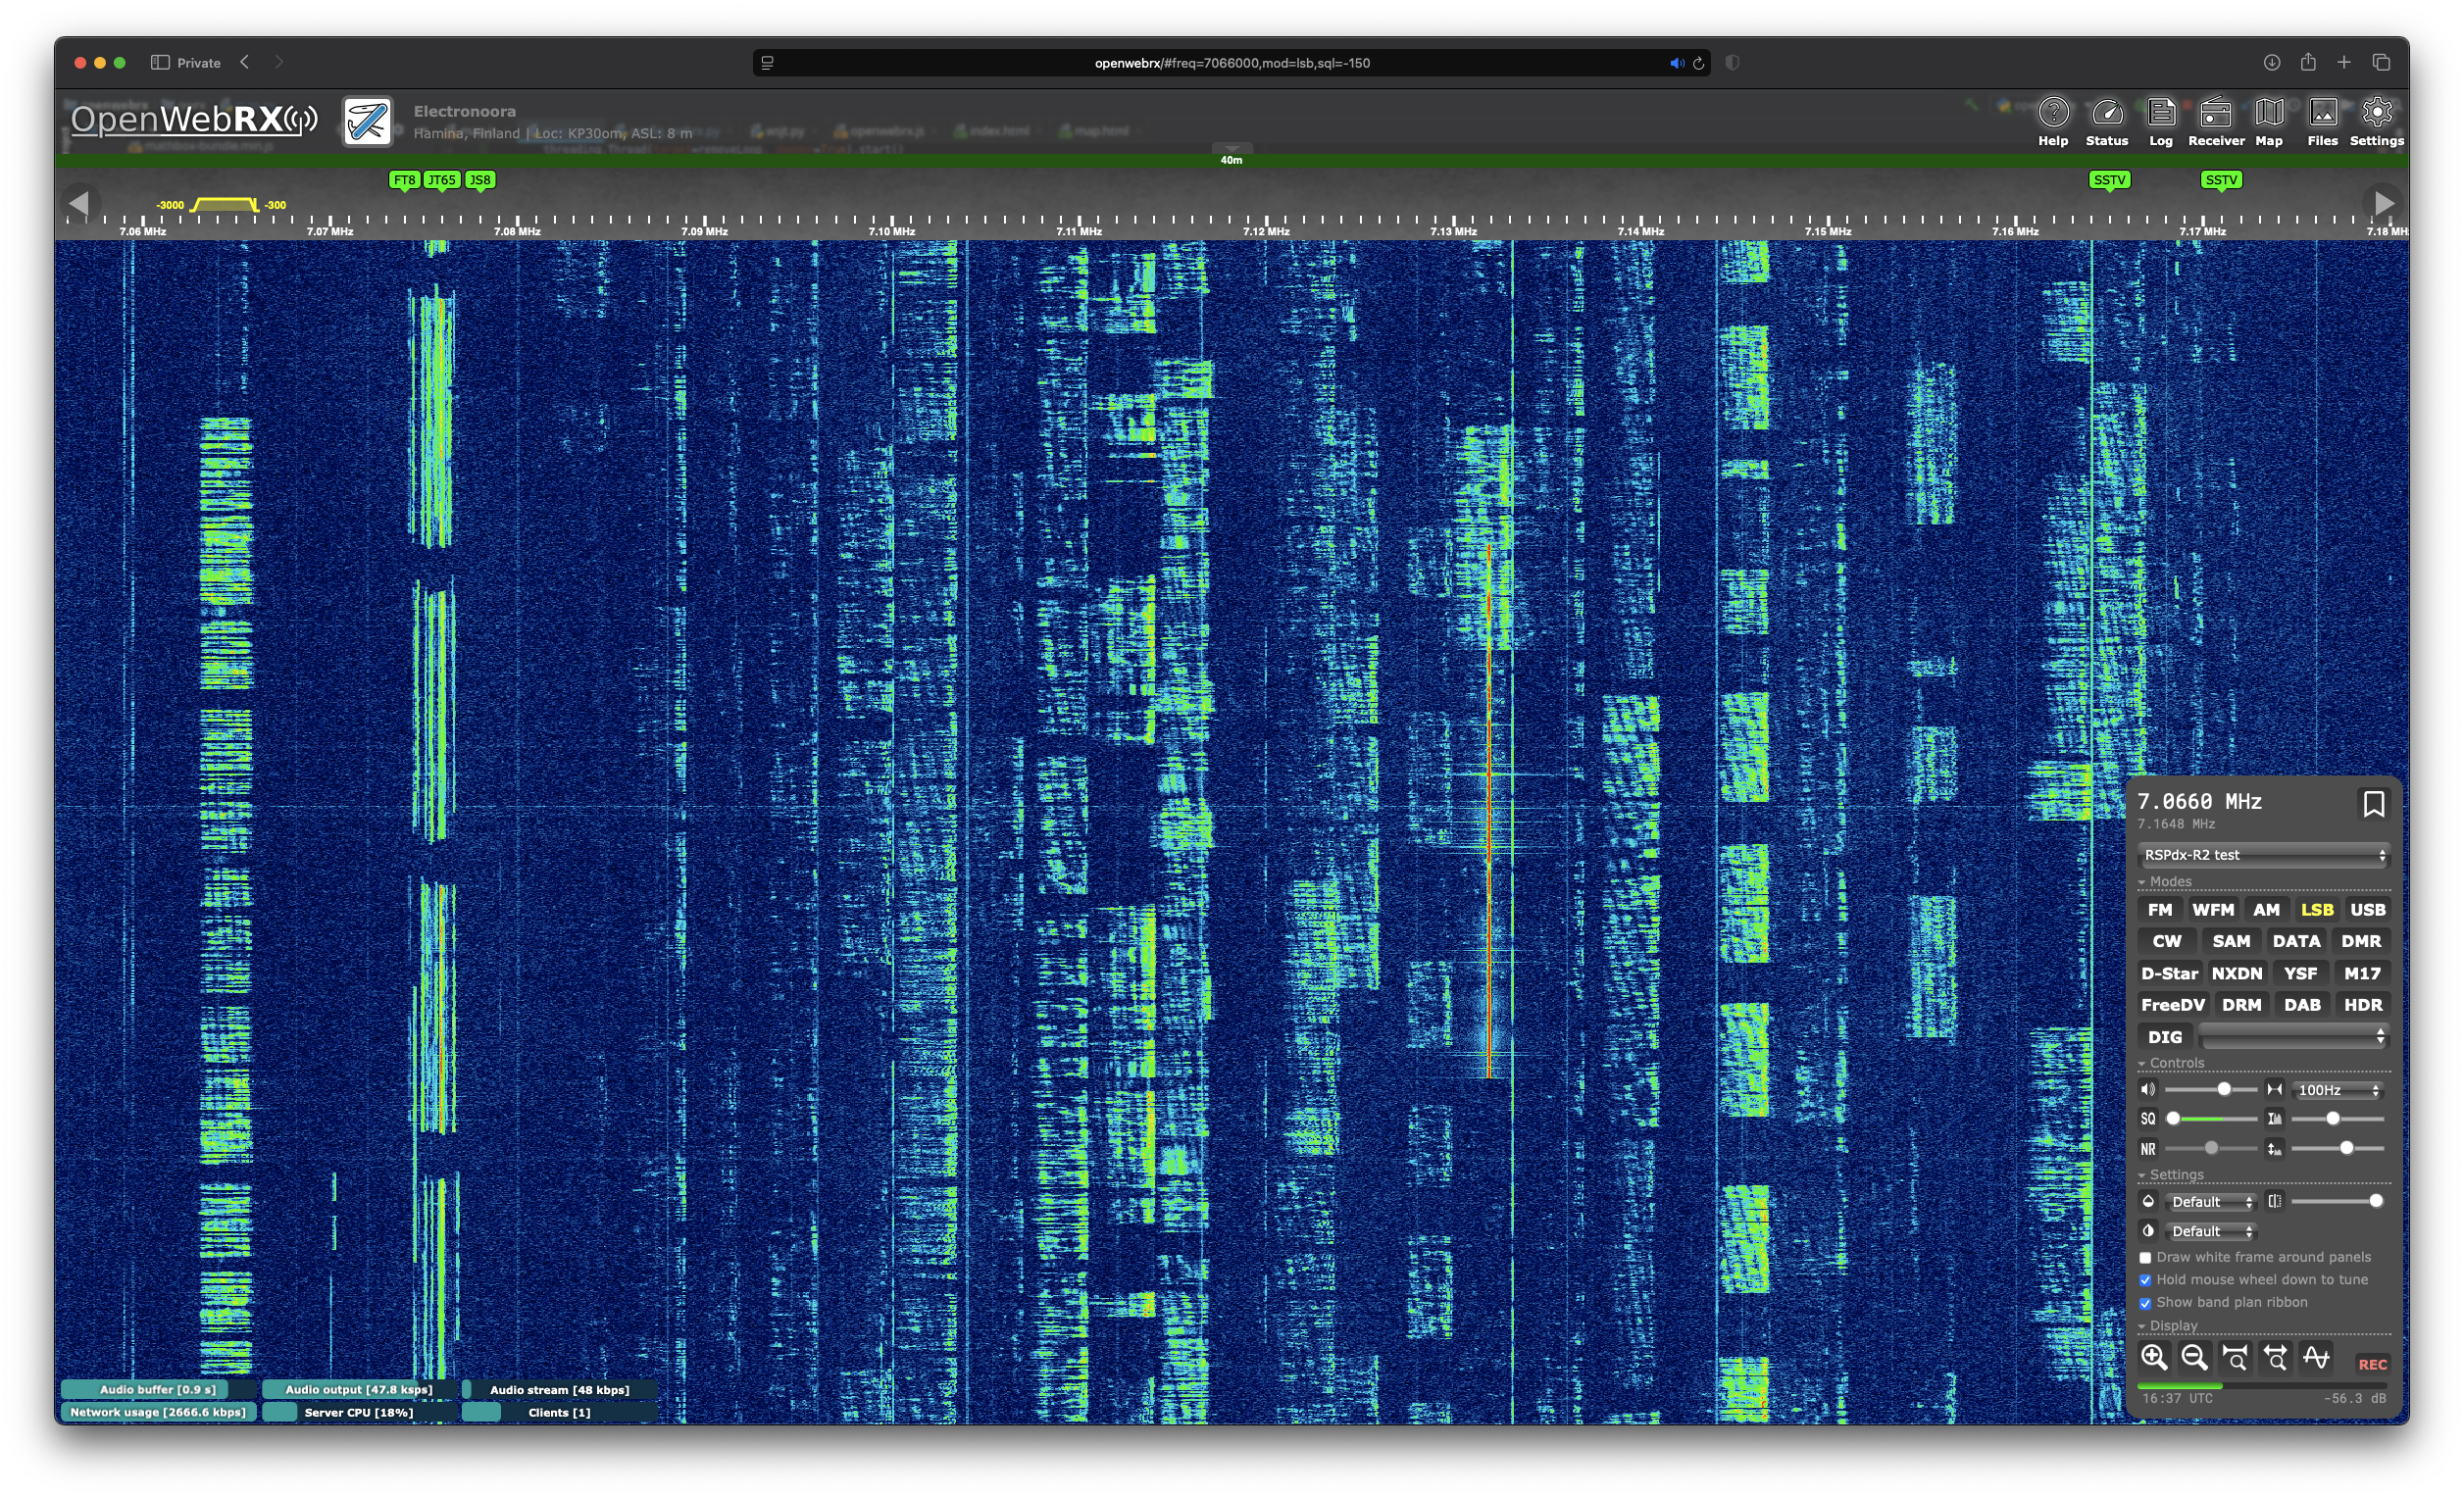The image size is (2464, 1497).
Task: Select the CW mode
Action: pos(2166,941)
